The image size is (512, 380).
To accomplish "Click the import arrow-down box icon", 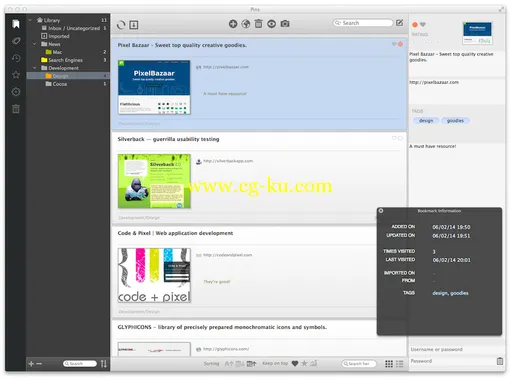I will click(134, 25).
